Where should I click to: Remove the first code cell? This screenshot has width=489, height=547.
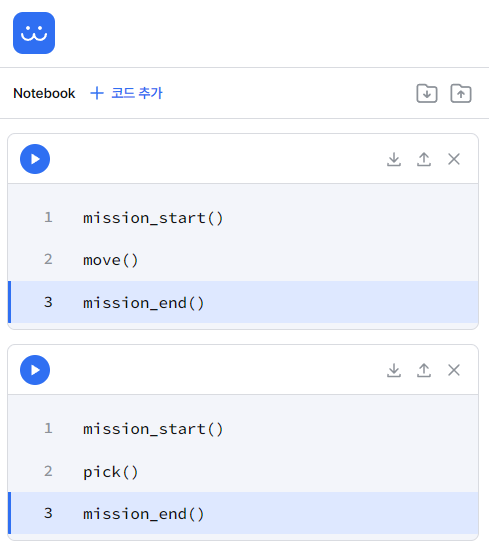coord(454,159)
